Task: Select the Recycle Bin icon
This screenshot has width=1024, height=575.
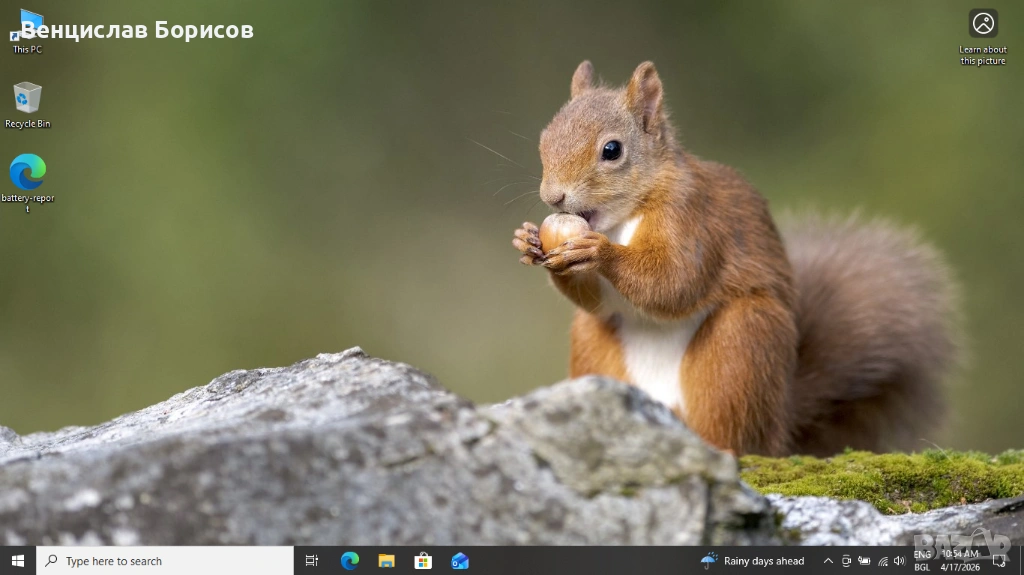Action: [x=27, y=99]
